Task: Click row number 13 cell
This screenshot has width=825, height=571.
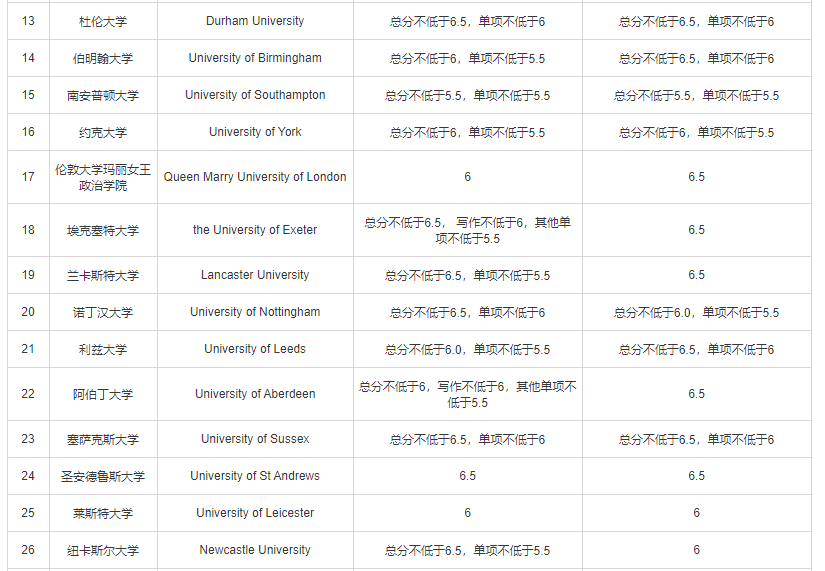Action: (28, 21)
